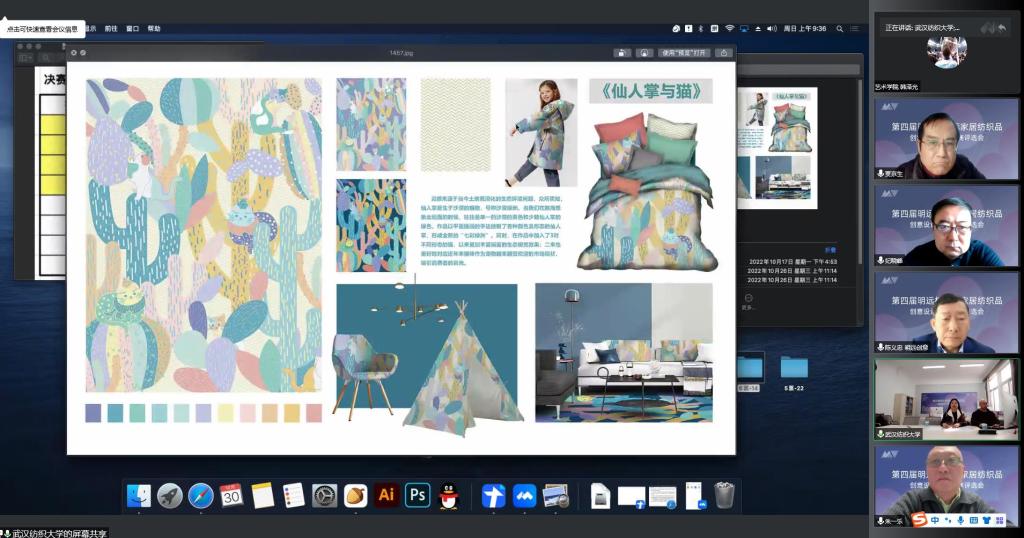Open the QQ penguin app in dock
This screenshot has height=538, width=1024.
pos(448,495)
